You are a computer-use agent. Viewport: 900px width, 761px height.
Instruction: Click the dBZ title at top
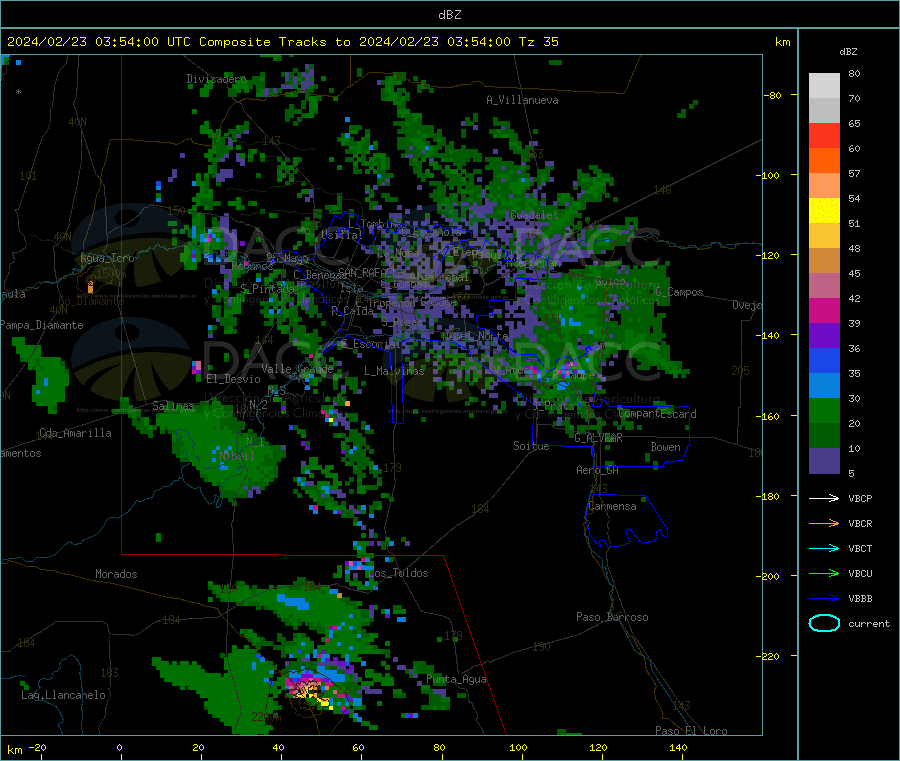click(449, 15)
